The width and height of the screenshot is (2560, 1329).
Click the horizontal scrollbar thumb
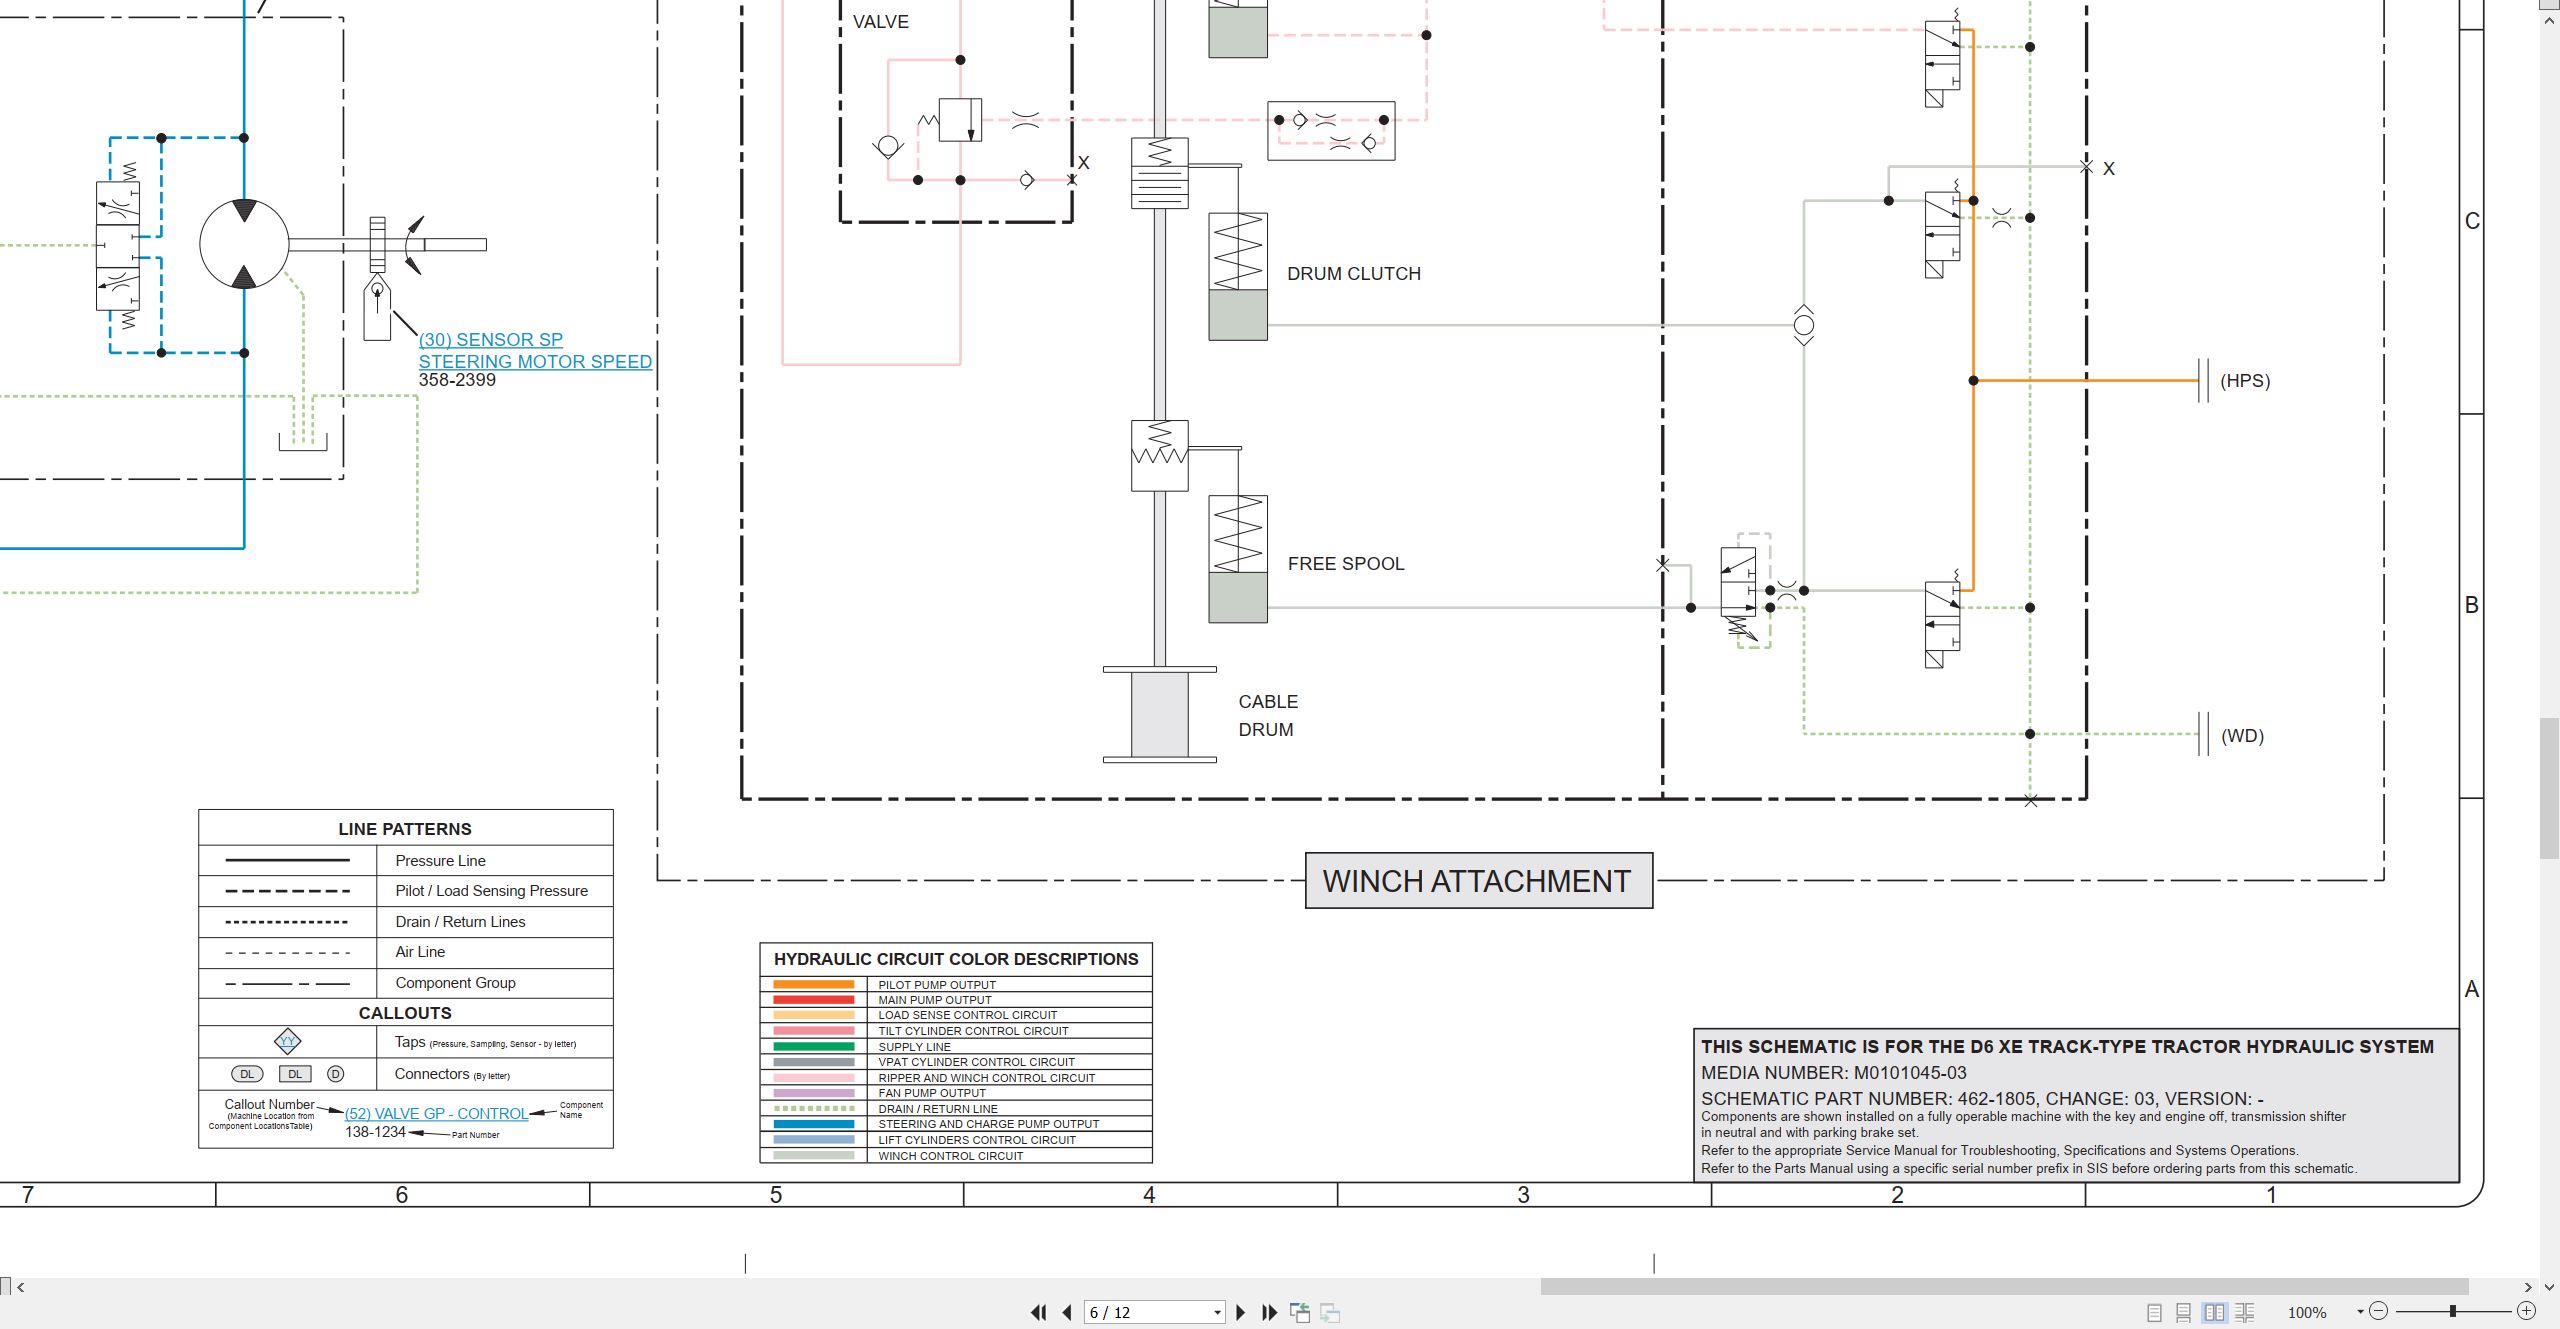coord(2004,1286)
